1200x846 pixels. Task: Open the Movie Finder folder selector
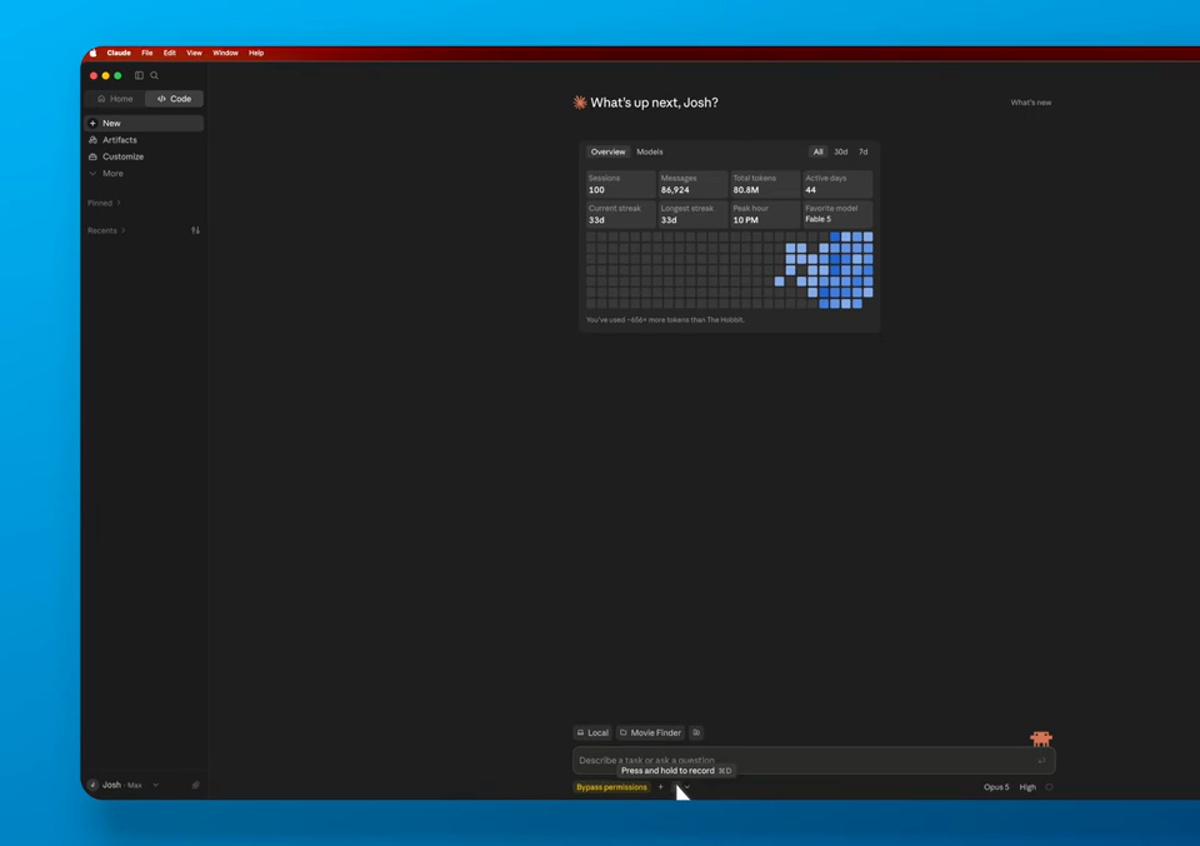[x=651, y=733]
